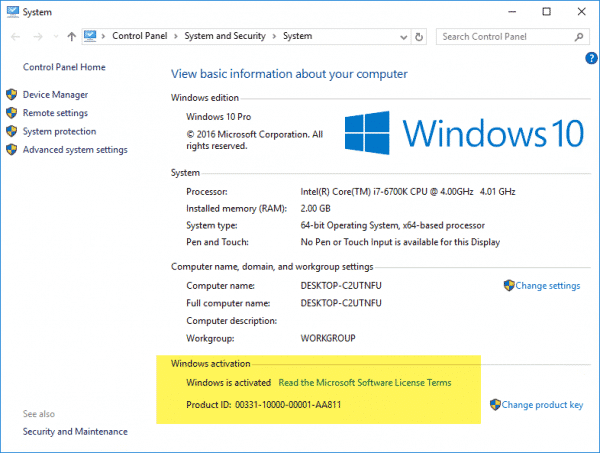The width and height of the screenshot is (600, 453).
Task: Click the shield icon beside Advanced system settings
Action: tap(11, 149)
